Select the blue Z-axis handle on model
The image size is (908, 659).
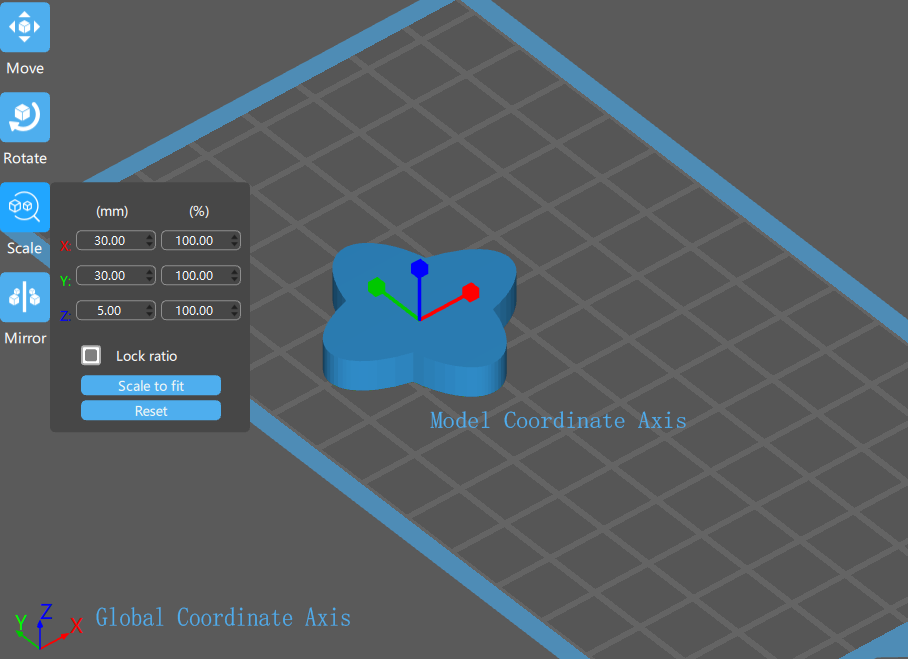pyautogui.click(x=420, y=268)
